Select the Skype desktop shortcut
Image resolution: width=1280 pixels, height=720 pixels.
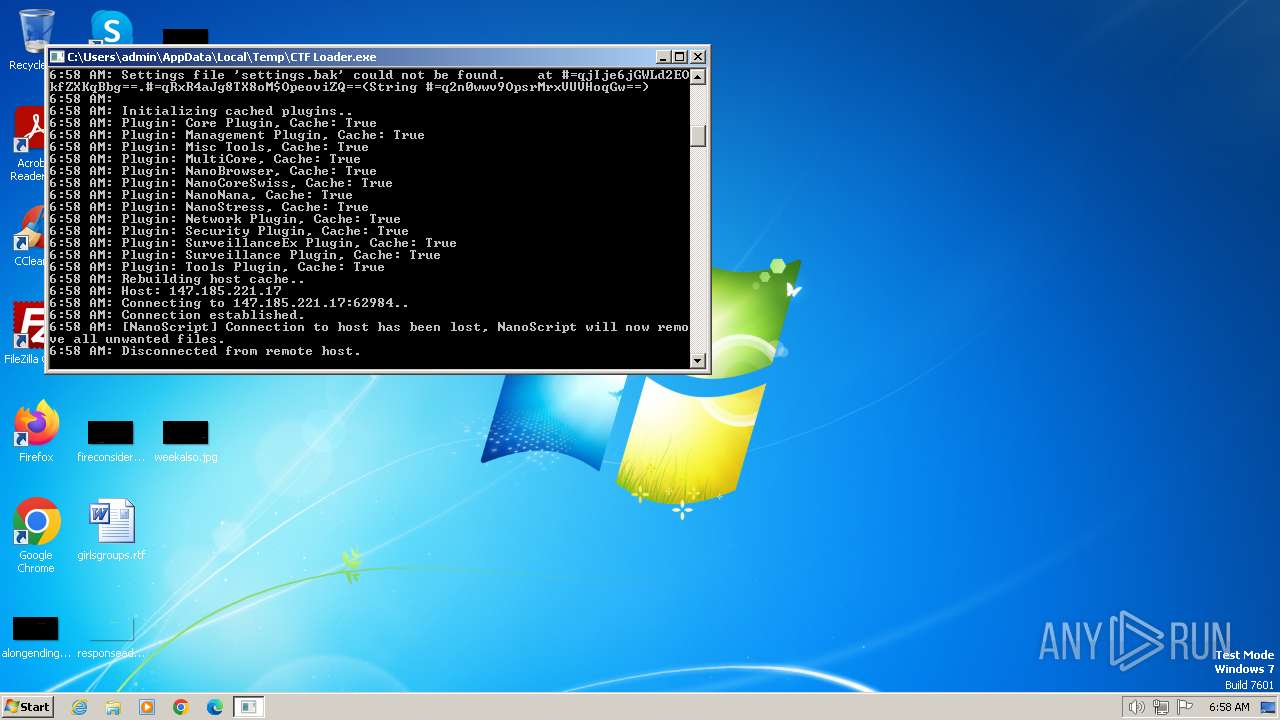[x=111, y=27]
